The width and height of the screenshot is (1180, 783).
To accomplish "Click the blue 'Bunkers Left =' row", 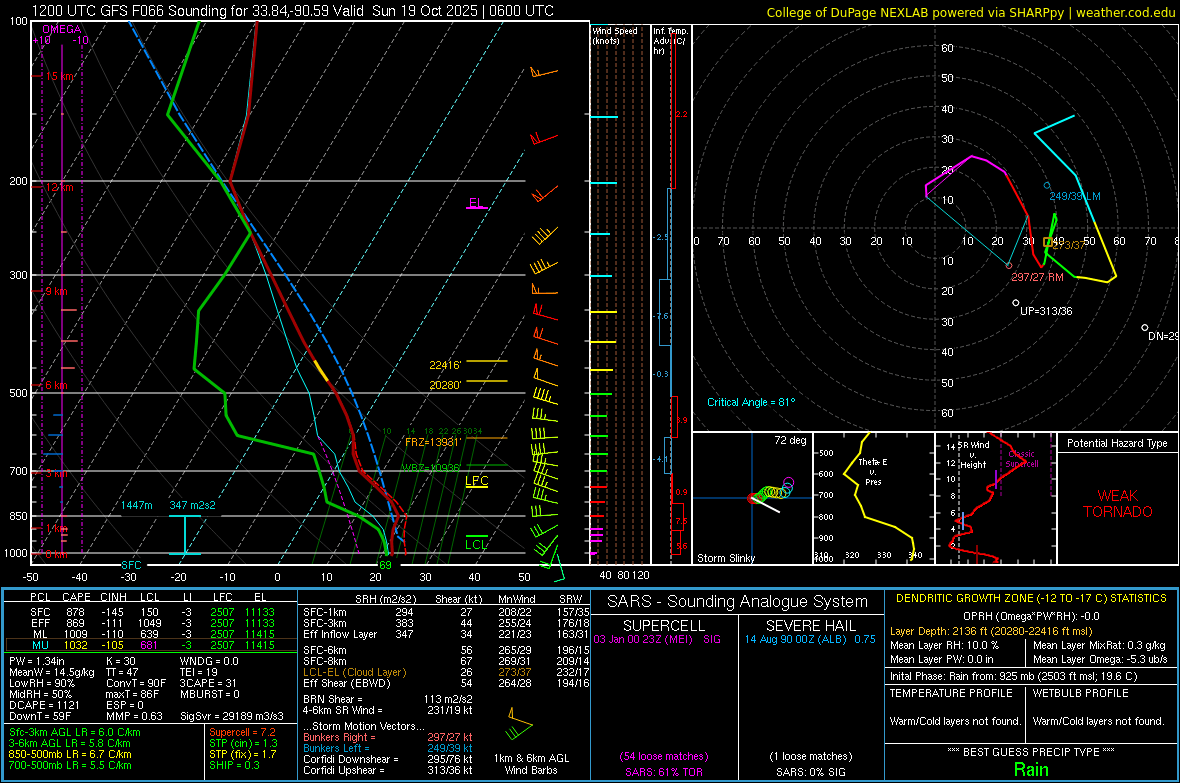I will point(388,748).
